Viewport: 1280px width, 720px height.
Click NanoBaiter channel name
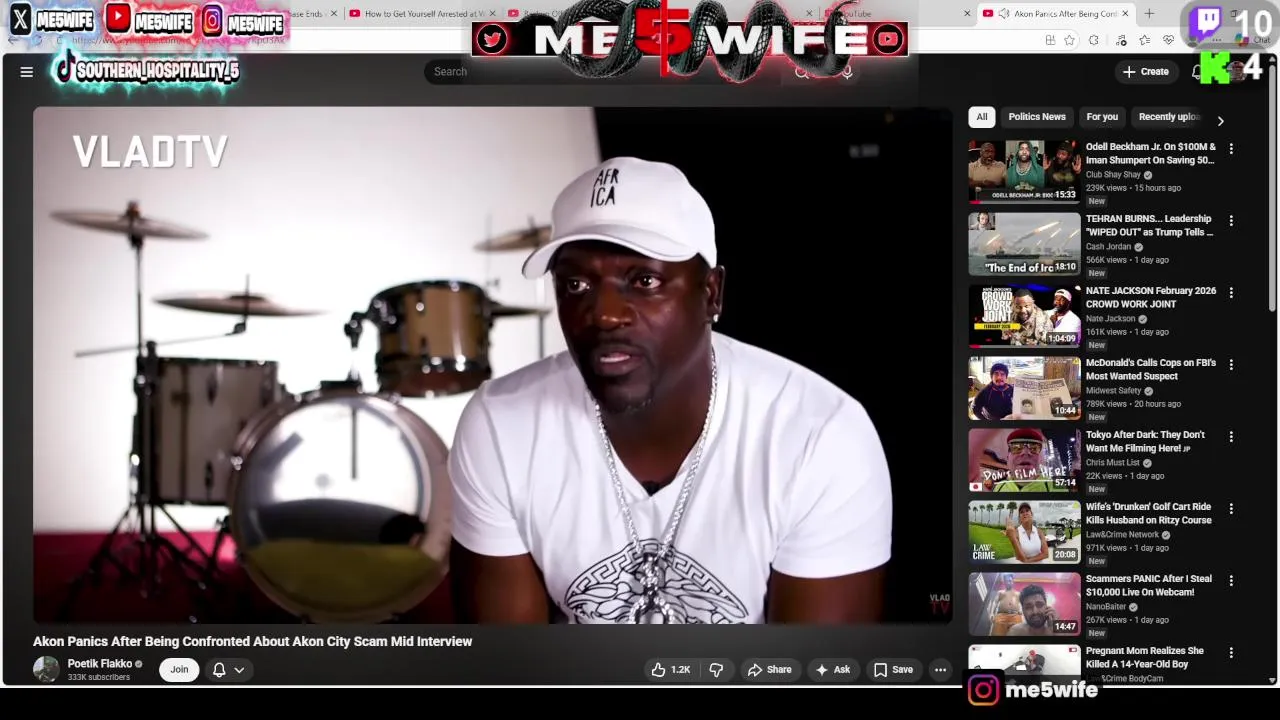point(1106,607)
